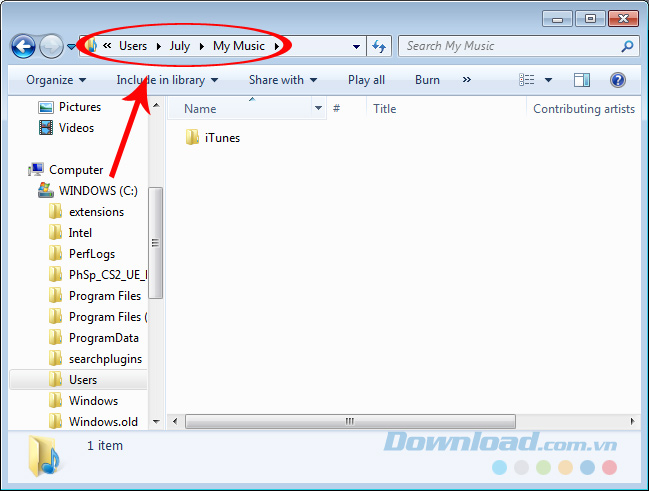Click the Users breadcrumb in address bar
This screenshot has width=649, height=491.
click(133, 46)
